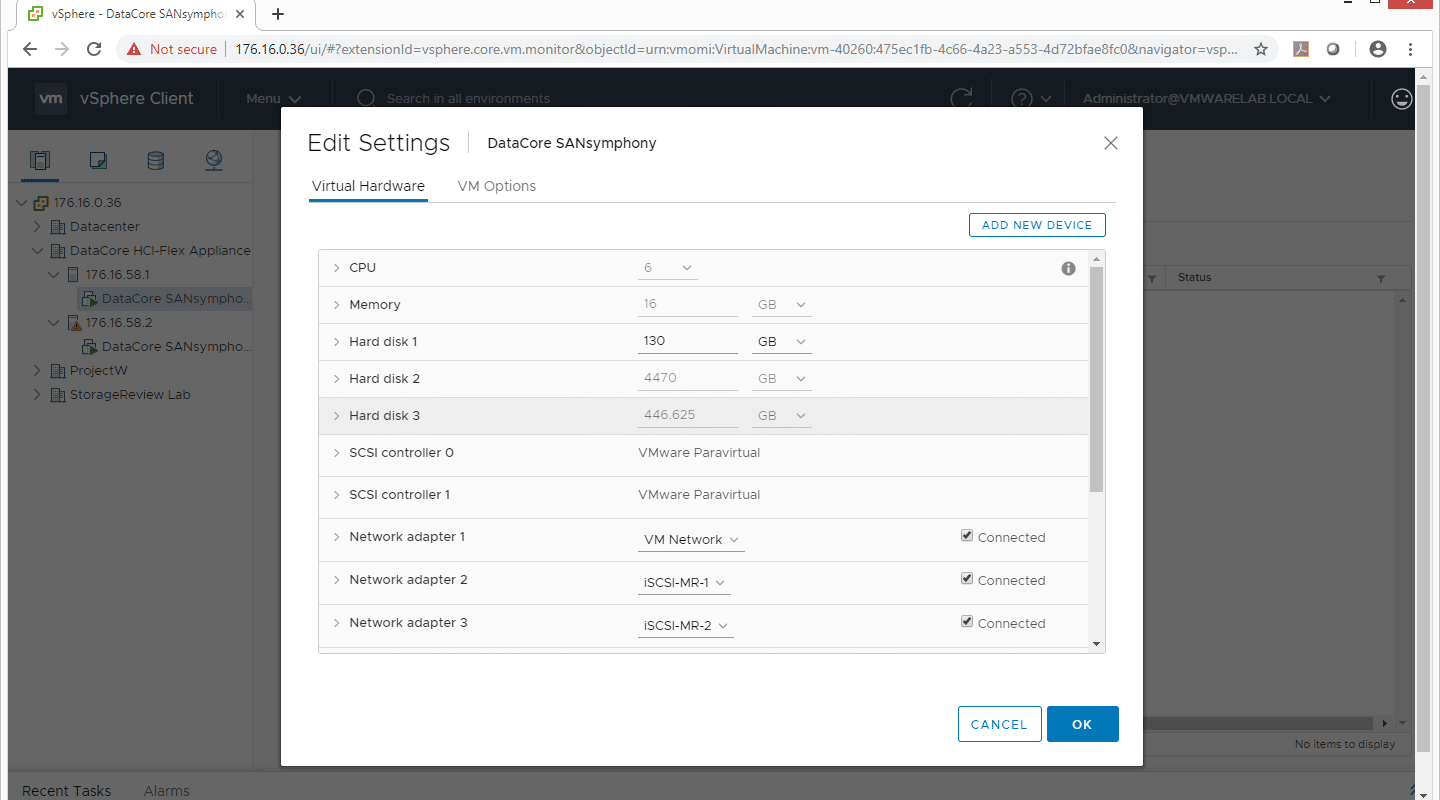Expand CPU hardware settings

click(x=337, y=268)
